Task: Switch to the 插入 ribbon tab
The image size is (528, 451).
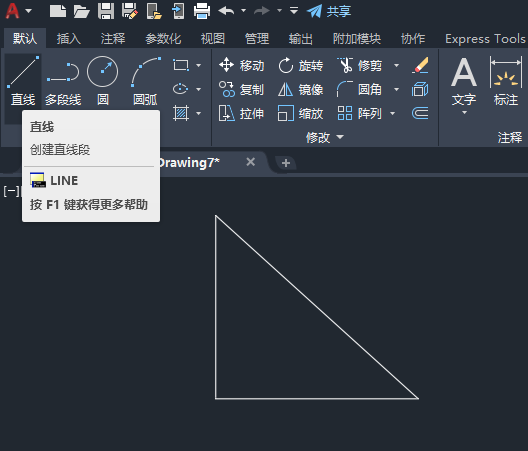Action: point(69,39)
